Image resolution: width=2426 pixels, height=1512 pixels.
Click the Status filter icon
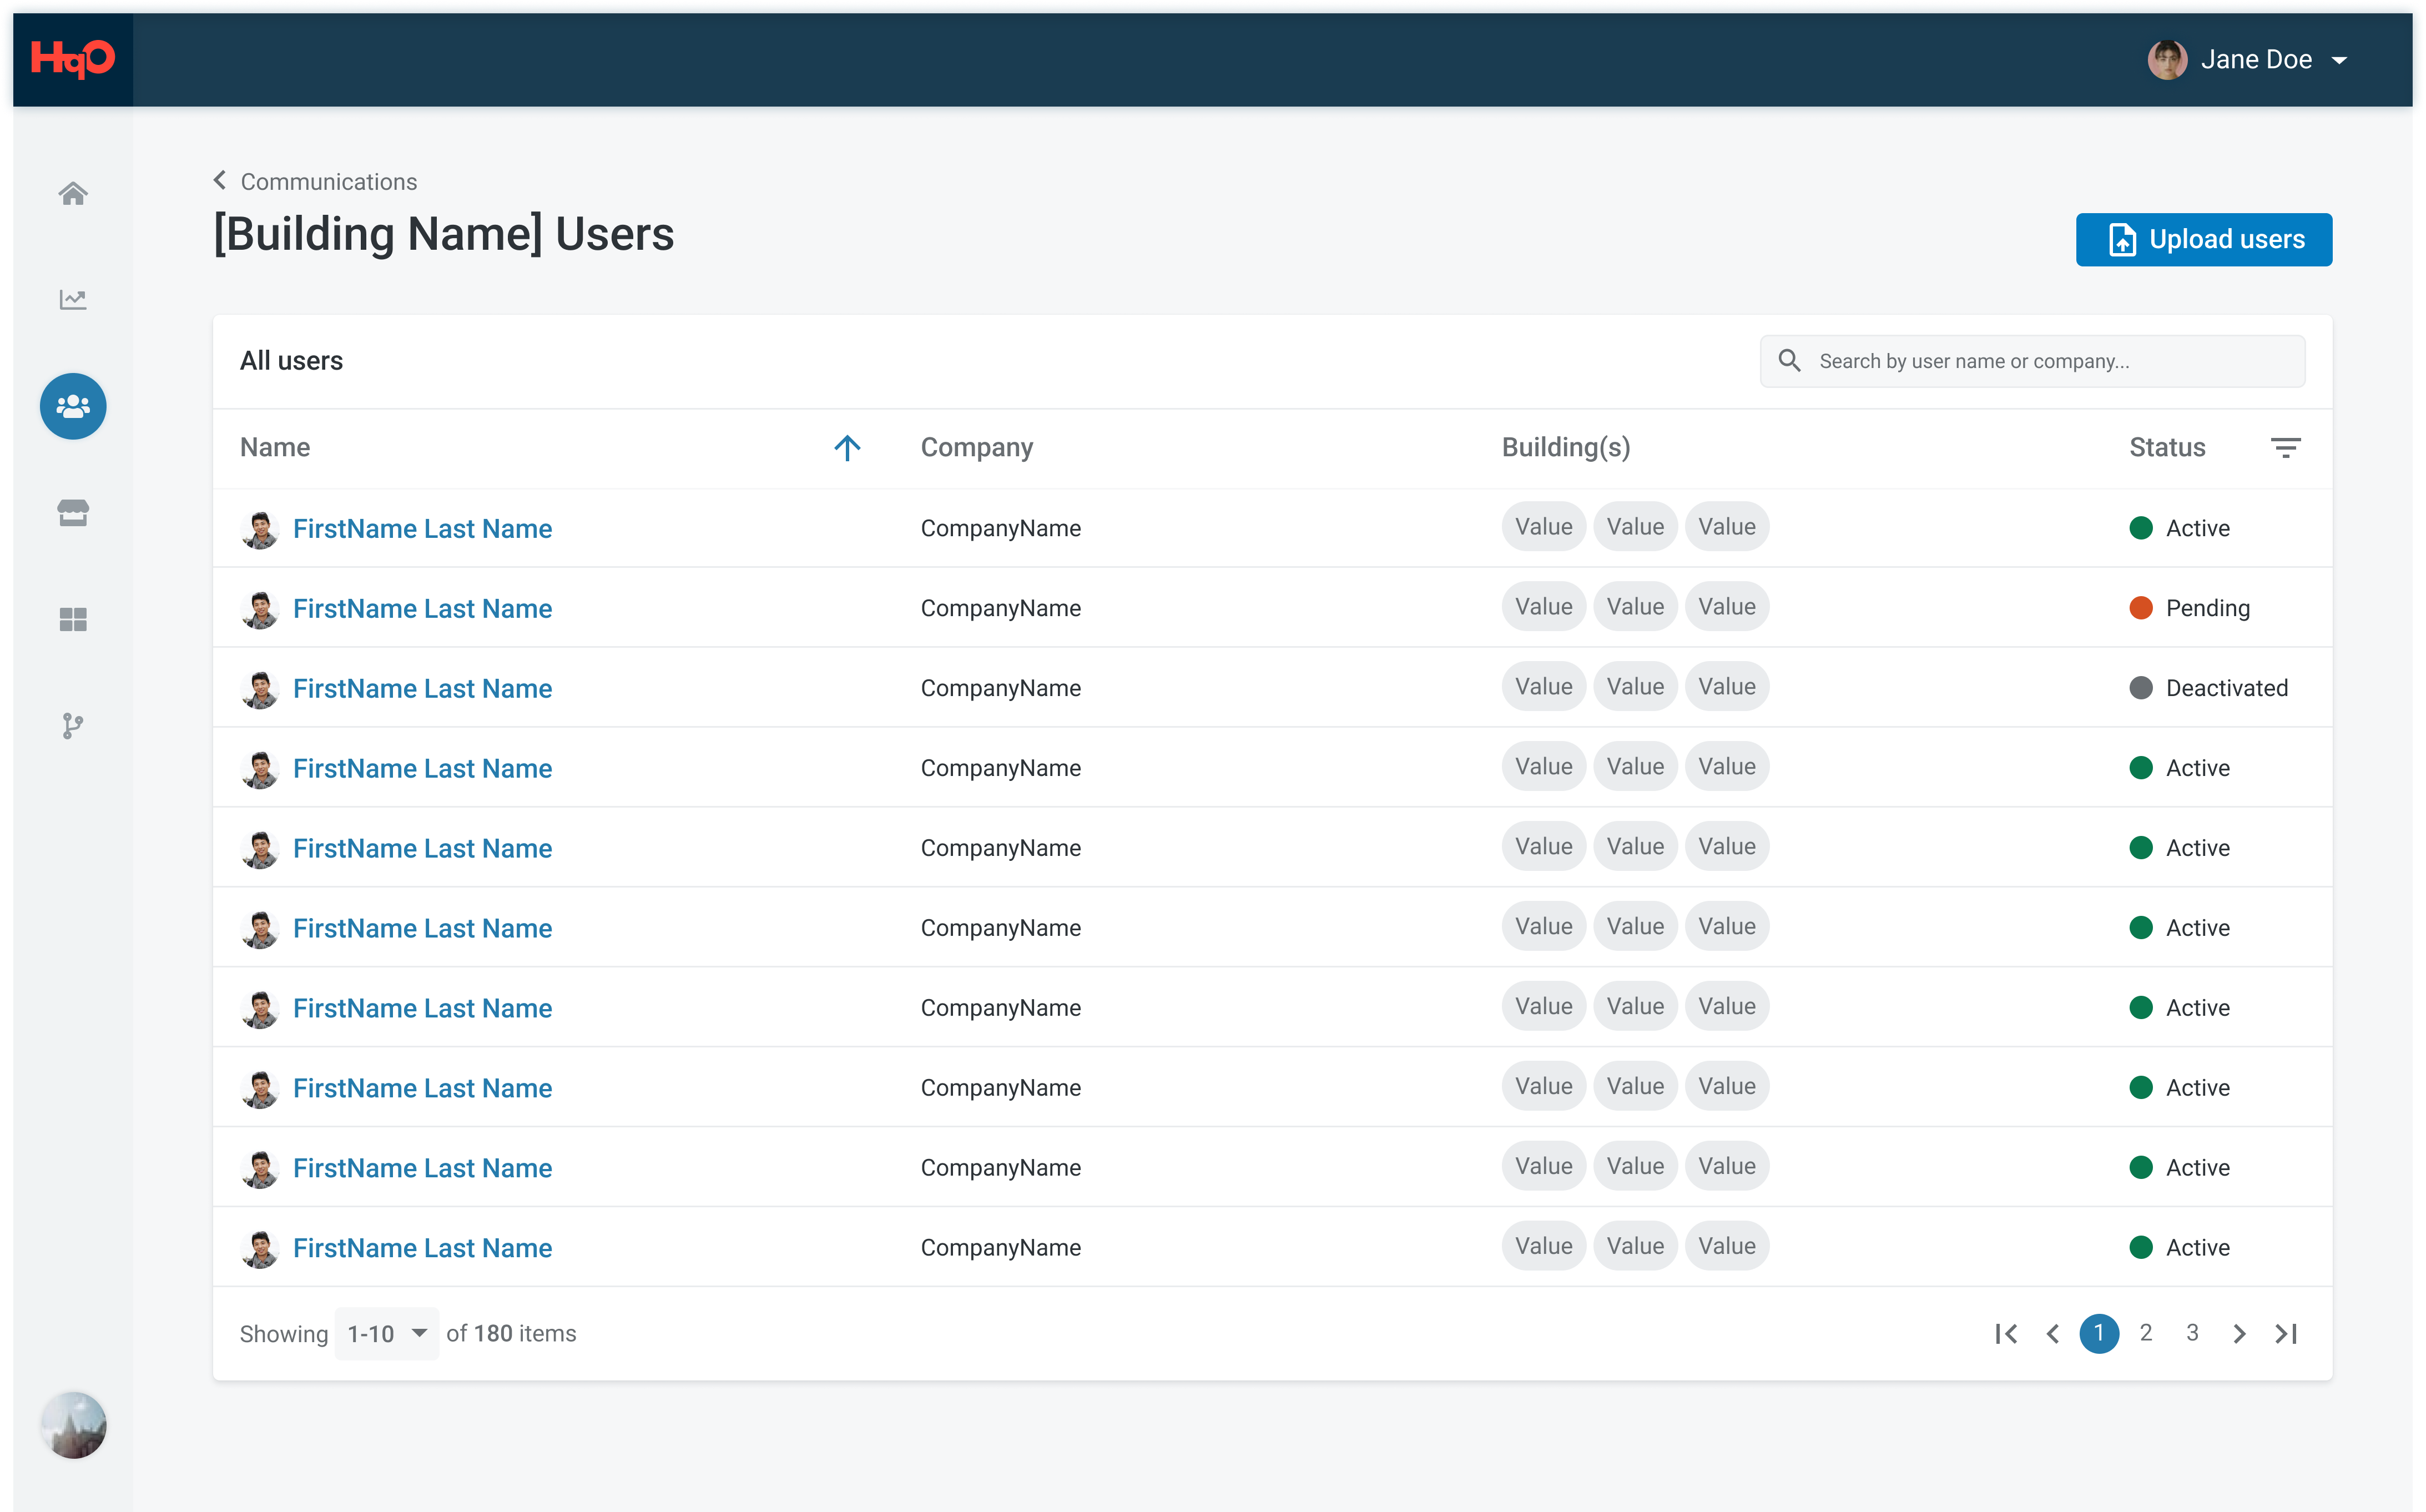pyautogui.click(x=2285, y=447)
